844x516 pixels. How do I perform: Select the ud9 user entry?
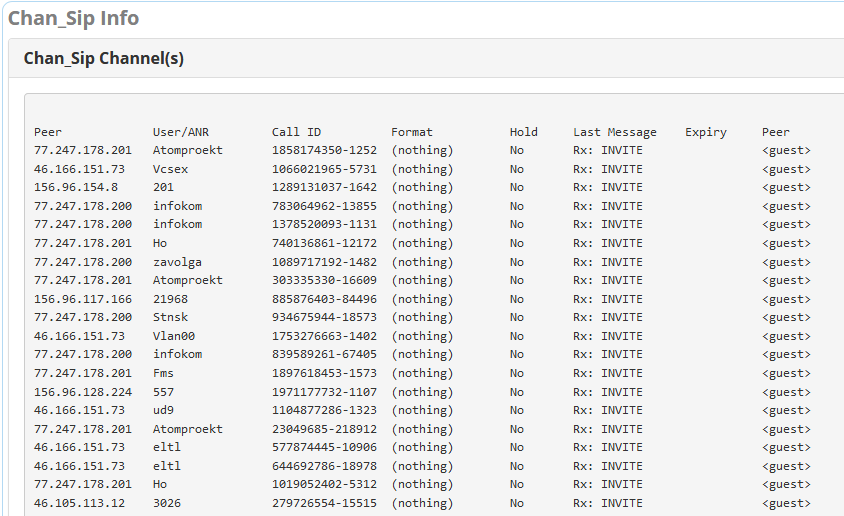164,410
